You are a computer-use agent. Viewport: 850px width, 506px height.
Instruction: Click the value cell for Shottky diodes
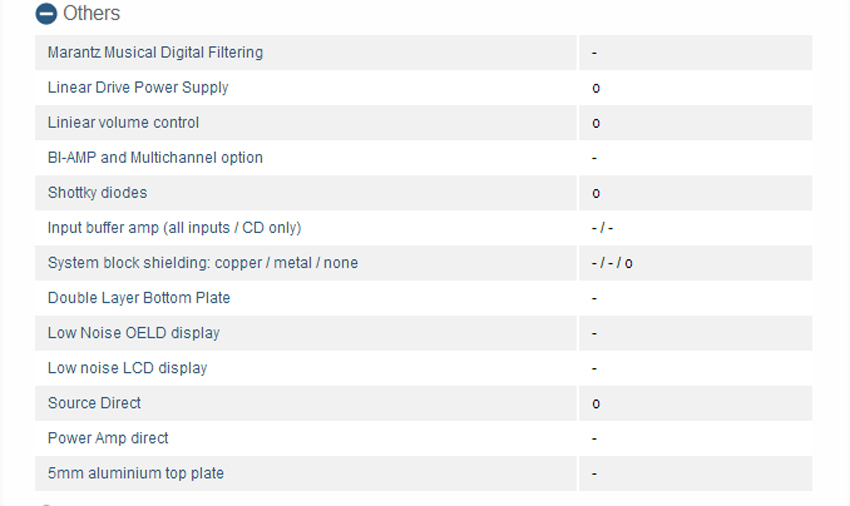696,193
